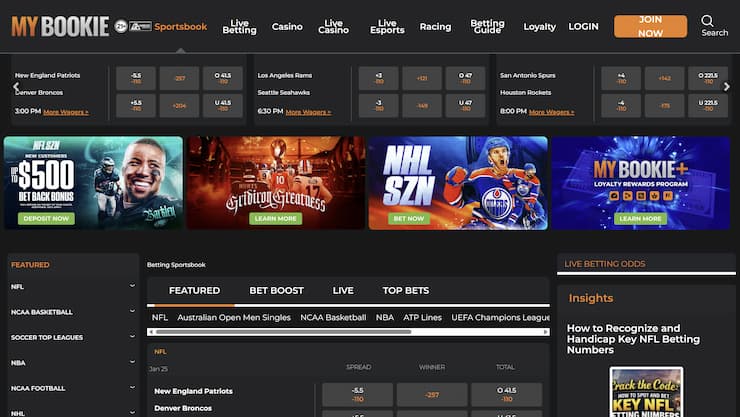Viewport: 740px width, 417px height.
Task: Select Broncos +204 moneyline in top carousel
Action: tap(179, 106)
